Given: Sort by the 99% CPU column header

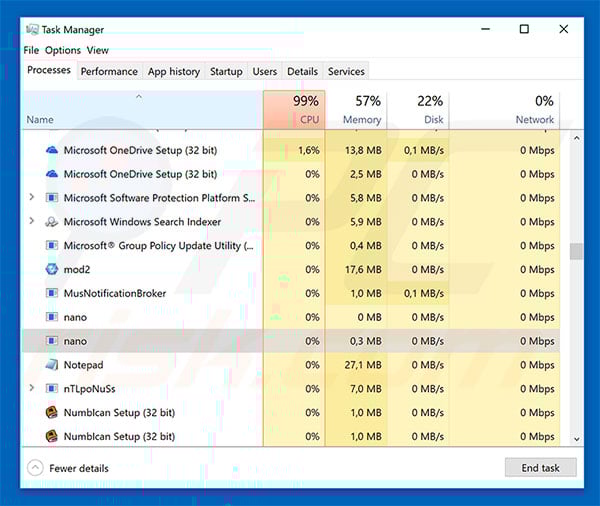Looking at the screenshot, I should [294, 110].
